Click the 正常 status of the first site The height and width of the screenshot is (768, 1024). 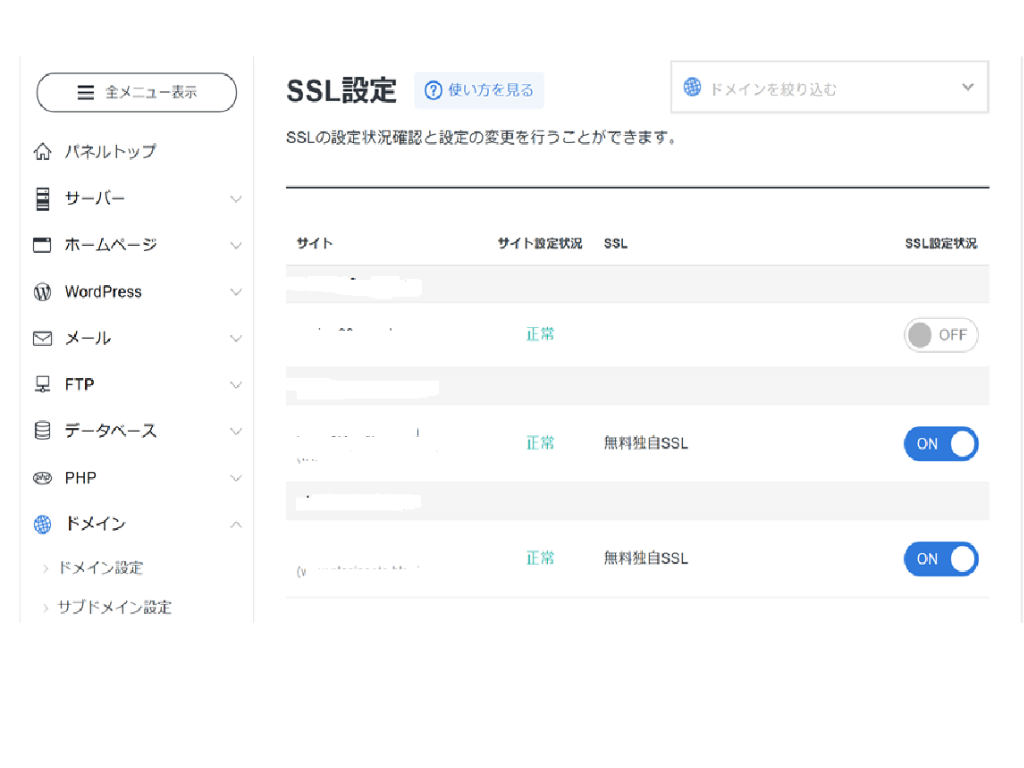[540, 335]
